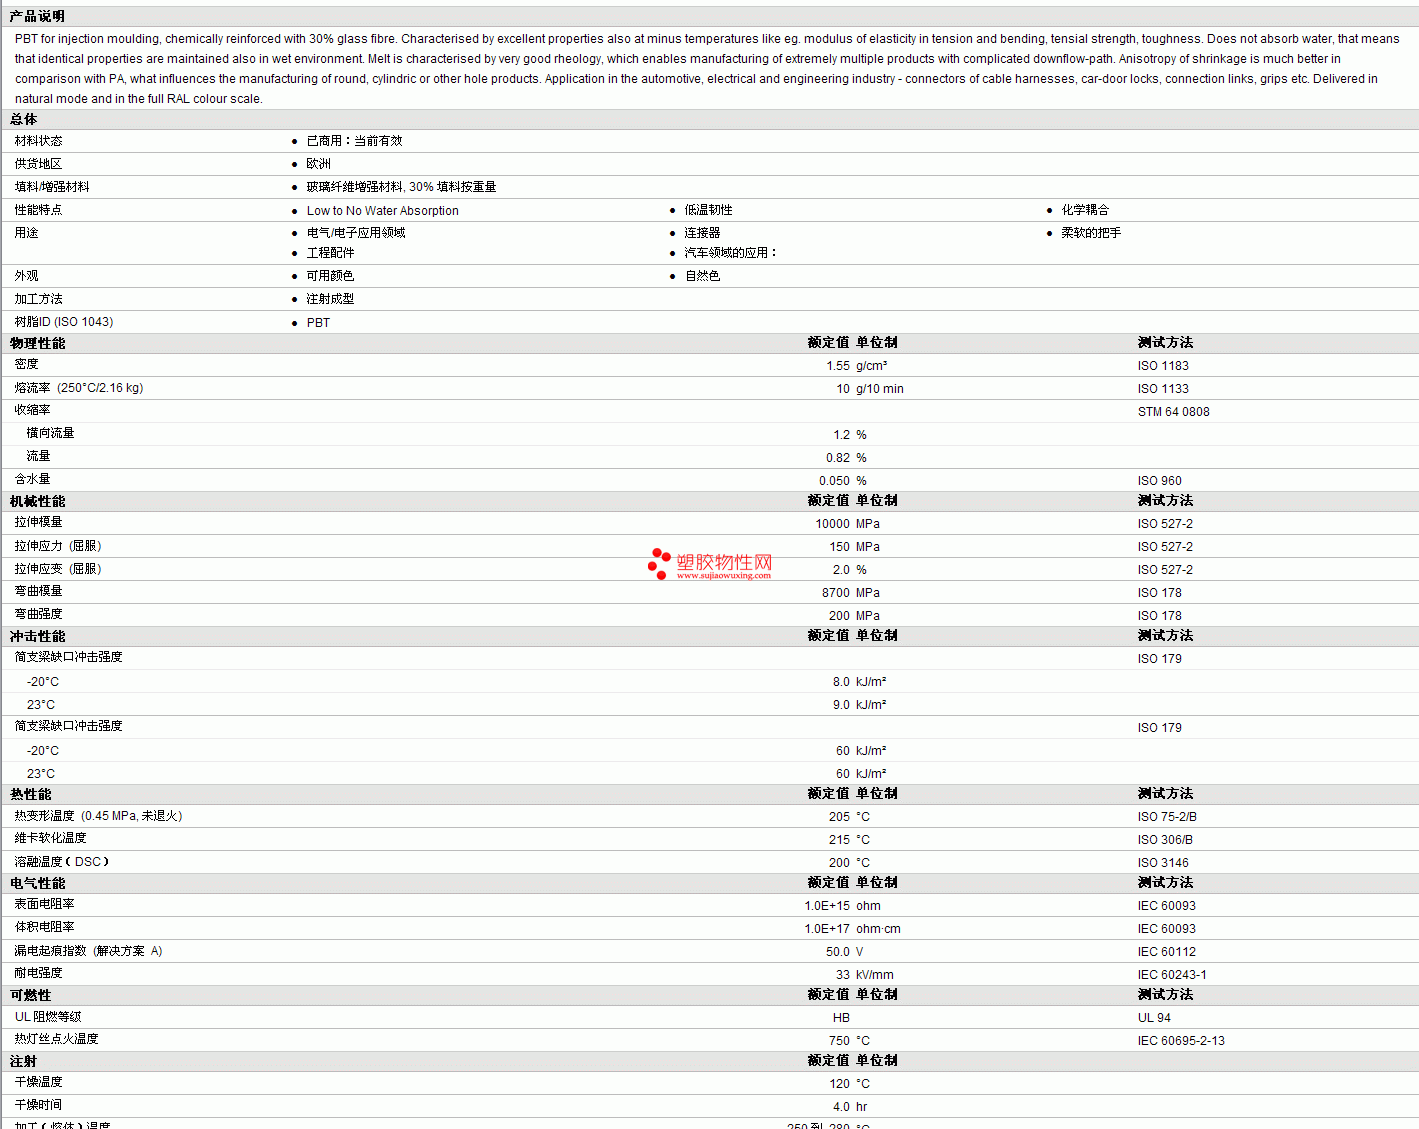Click the 维卡软化温度 row label
1419x1129 pixels.
(x=50, y=838)
